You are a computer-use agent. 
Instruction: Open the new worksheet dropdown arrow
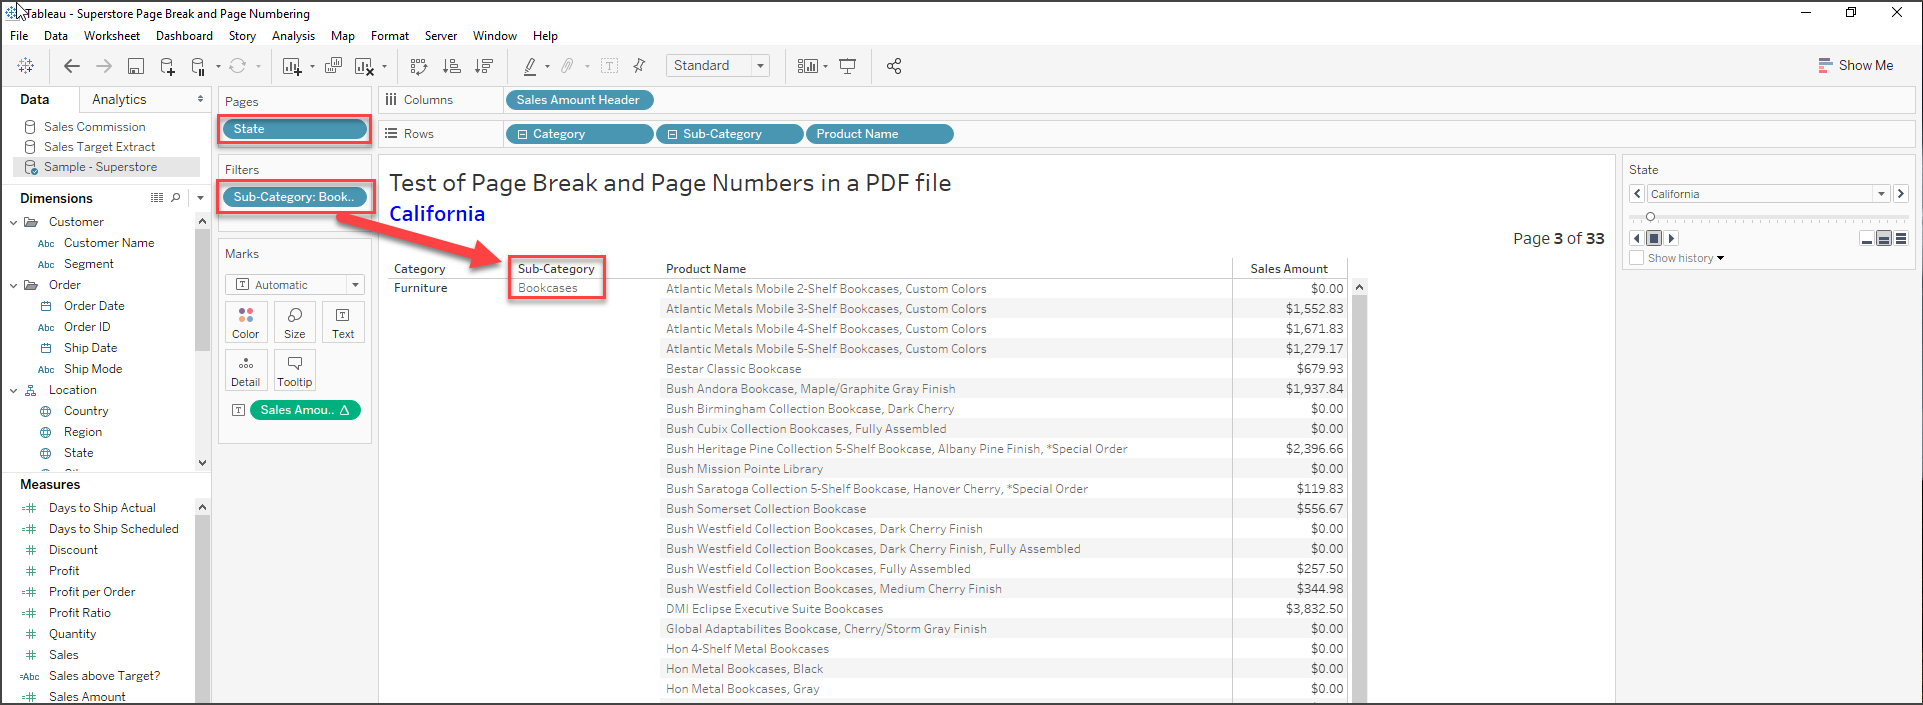[312, 67]
